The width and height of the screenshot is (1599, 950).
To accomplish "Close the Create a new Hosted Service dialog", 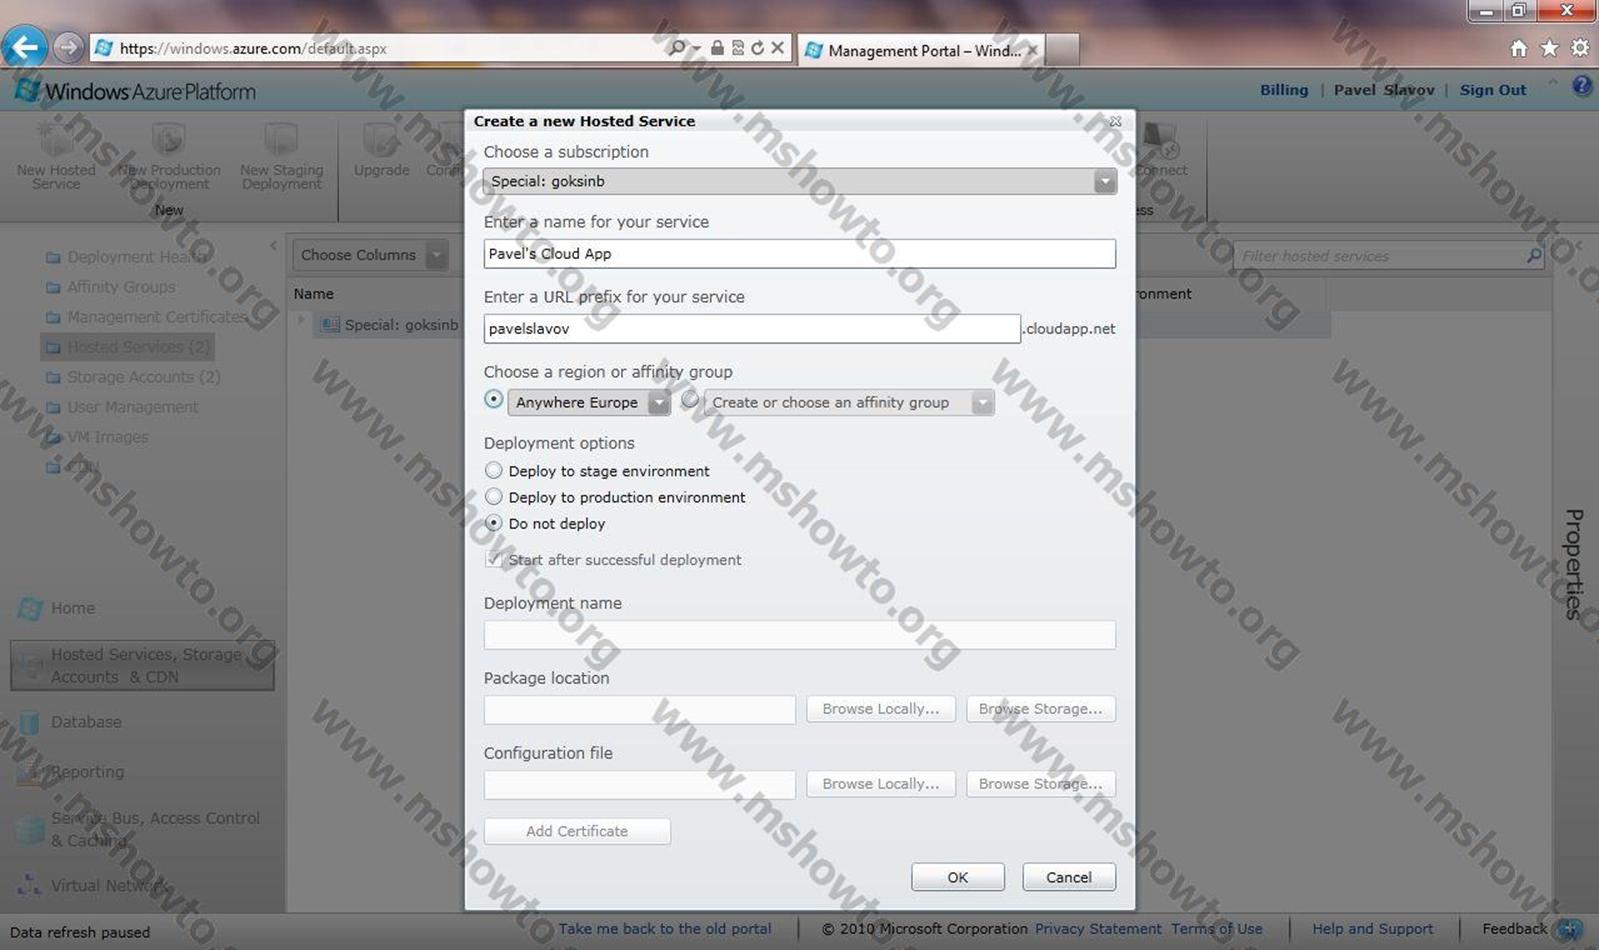I will (1115, 121).
